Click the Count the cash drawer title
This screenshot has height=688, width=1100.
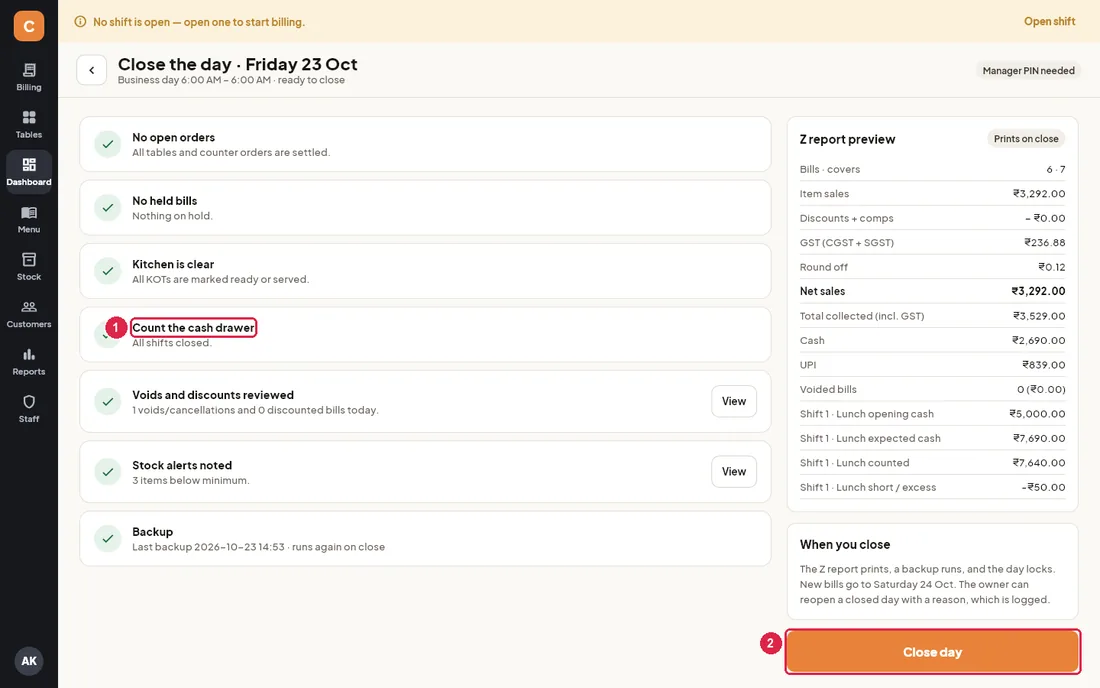[194, 328]
